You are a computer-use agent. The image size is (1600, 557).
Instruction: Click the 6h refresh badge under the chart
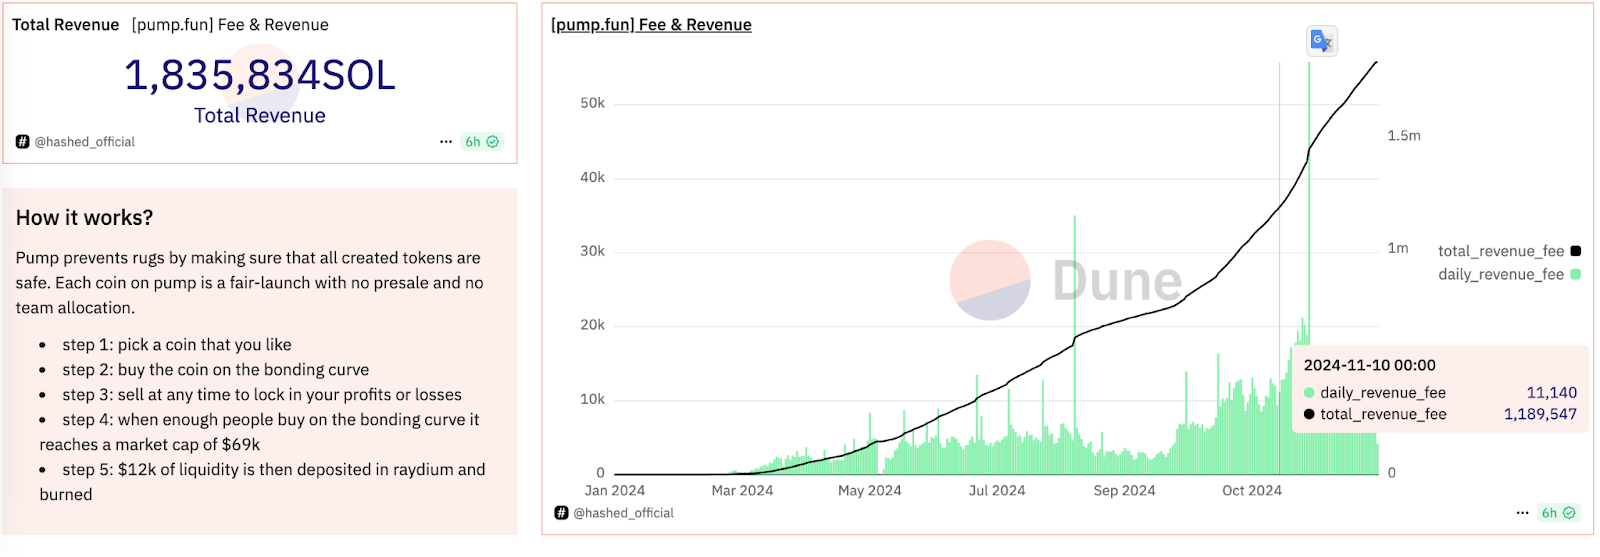click(x=1558, y=513)
